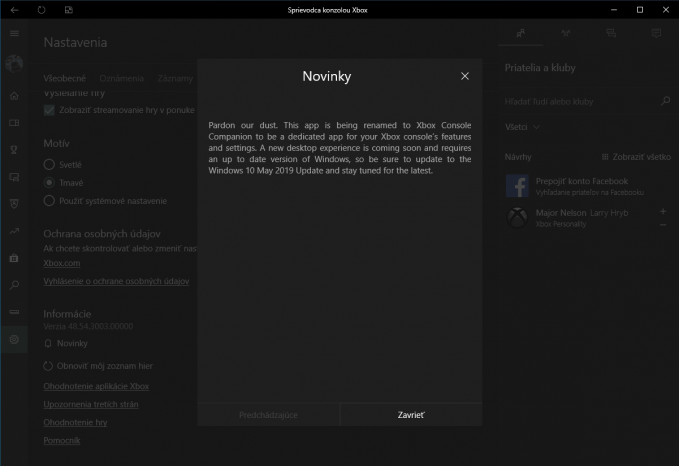Viewport: 679px width, 466px height.
Task: Switch to Activity alerts tab icon on right
Action: [656, 33]
